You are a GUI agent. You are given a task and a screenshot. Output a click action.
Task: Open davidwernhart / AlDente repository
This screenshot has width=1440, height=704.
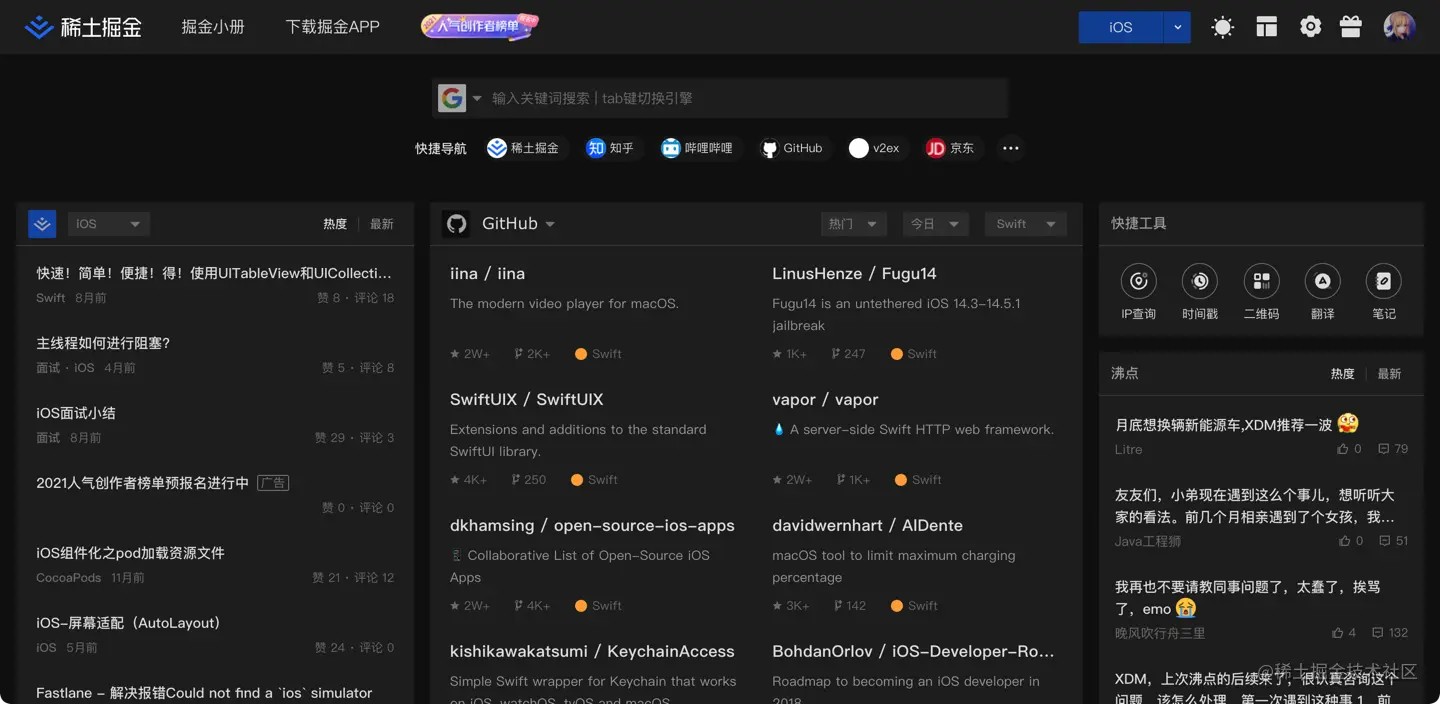click(x=867, y=525)
